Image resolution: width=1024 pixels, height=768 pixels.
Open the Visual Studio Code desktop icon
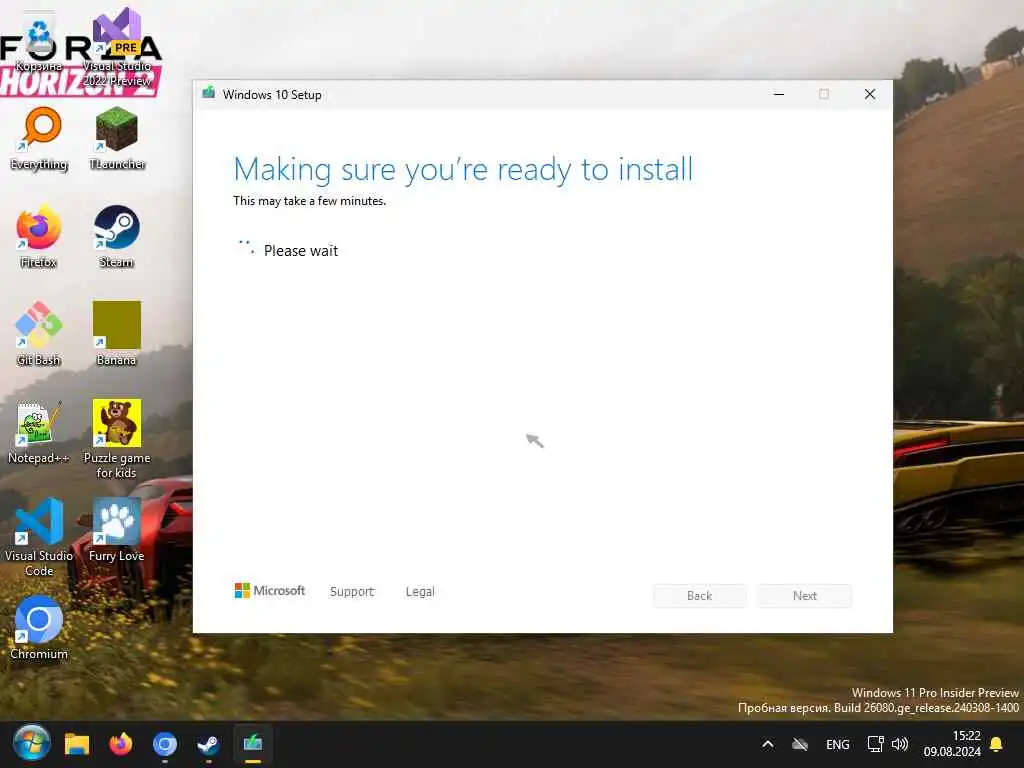pyautogui.click(x=39, y=537)
